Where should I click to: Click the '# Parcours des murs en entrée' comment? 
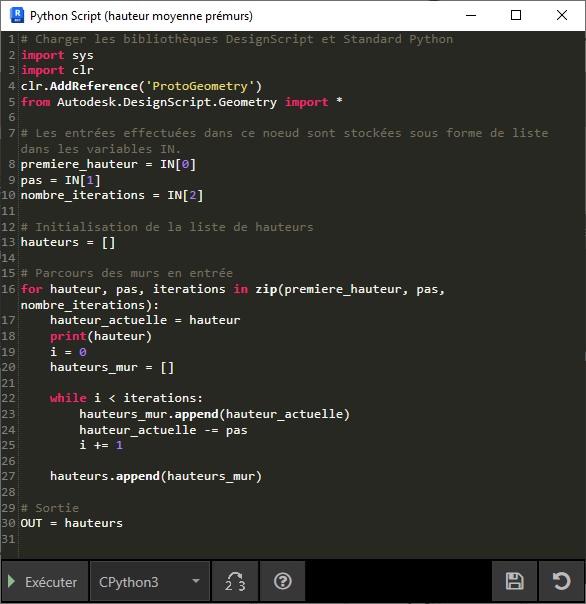point(127,273)
